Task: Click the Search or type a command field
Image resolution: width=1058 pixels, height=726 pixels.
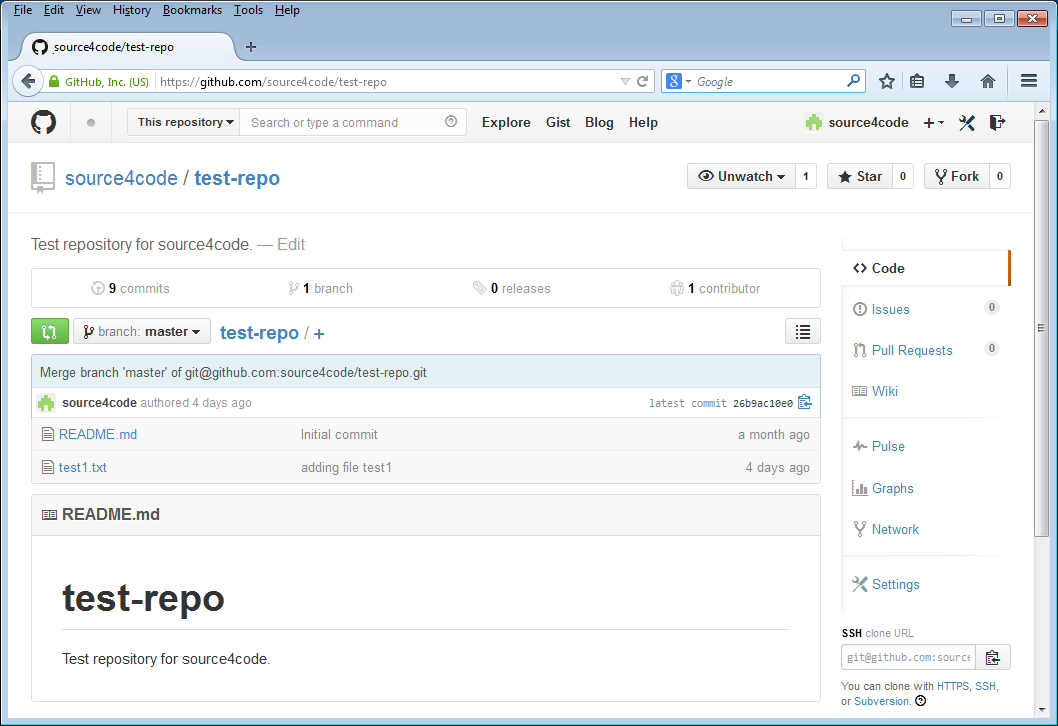Action: pyautogui.click(x=353, y=122)
